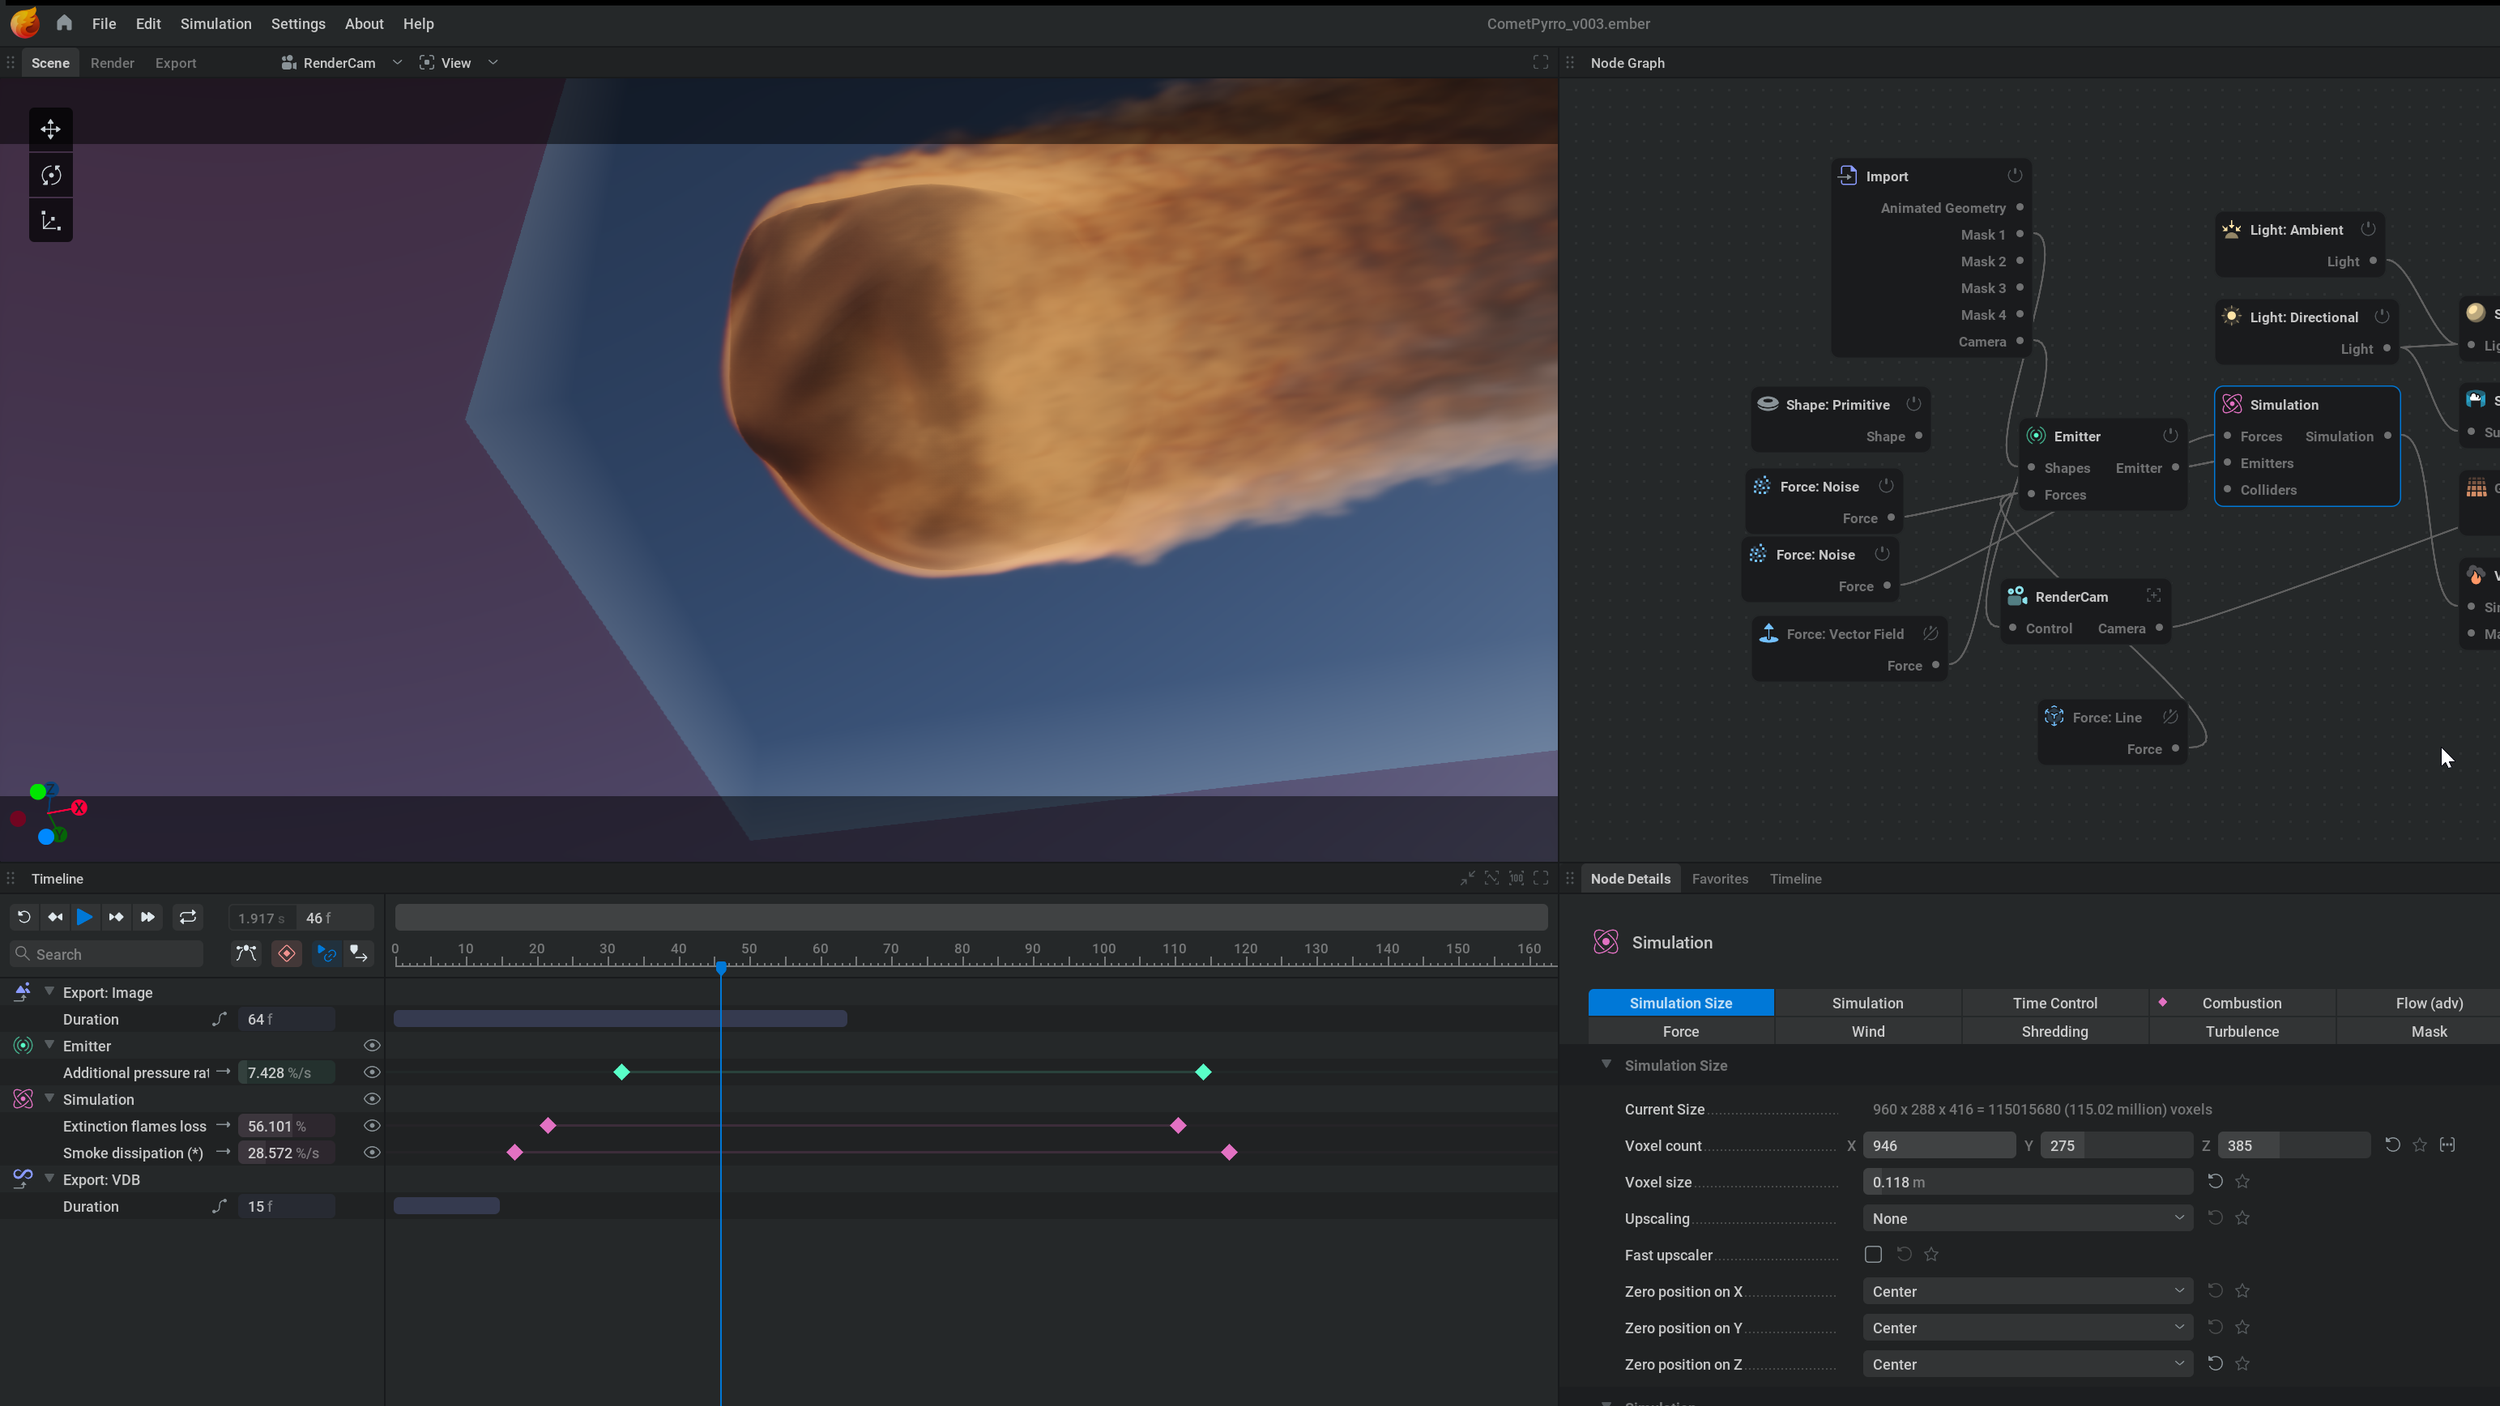Hide the Extinction flames loss track
This screenshot has height=1406, width=2500.
click(372, 1126)
